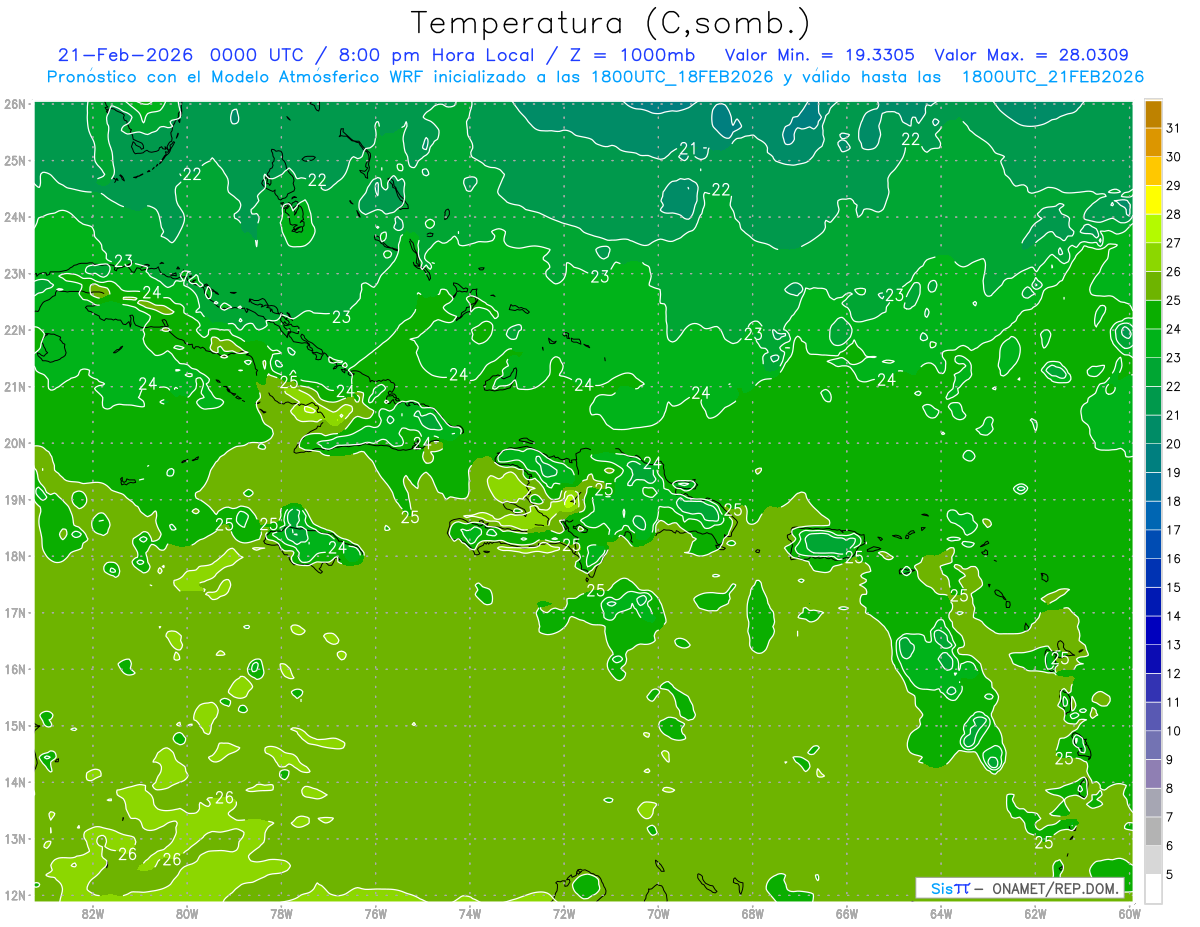Click the 72W longitude label
Viewport: 1200px width, 927px height.
point(564,913)
